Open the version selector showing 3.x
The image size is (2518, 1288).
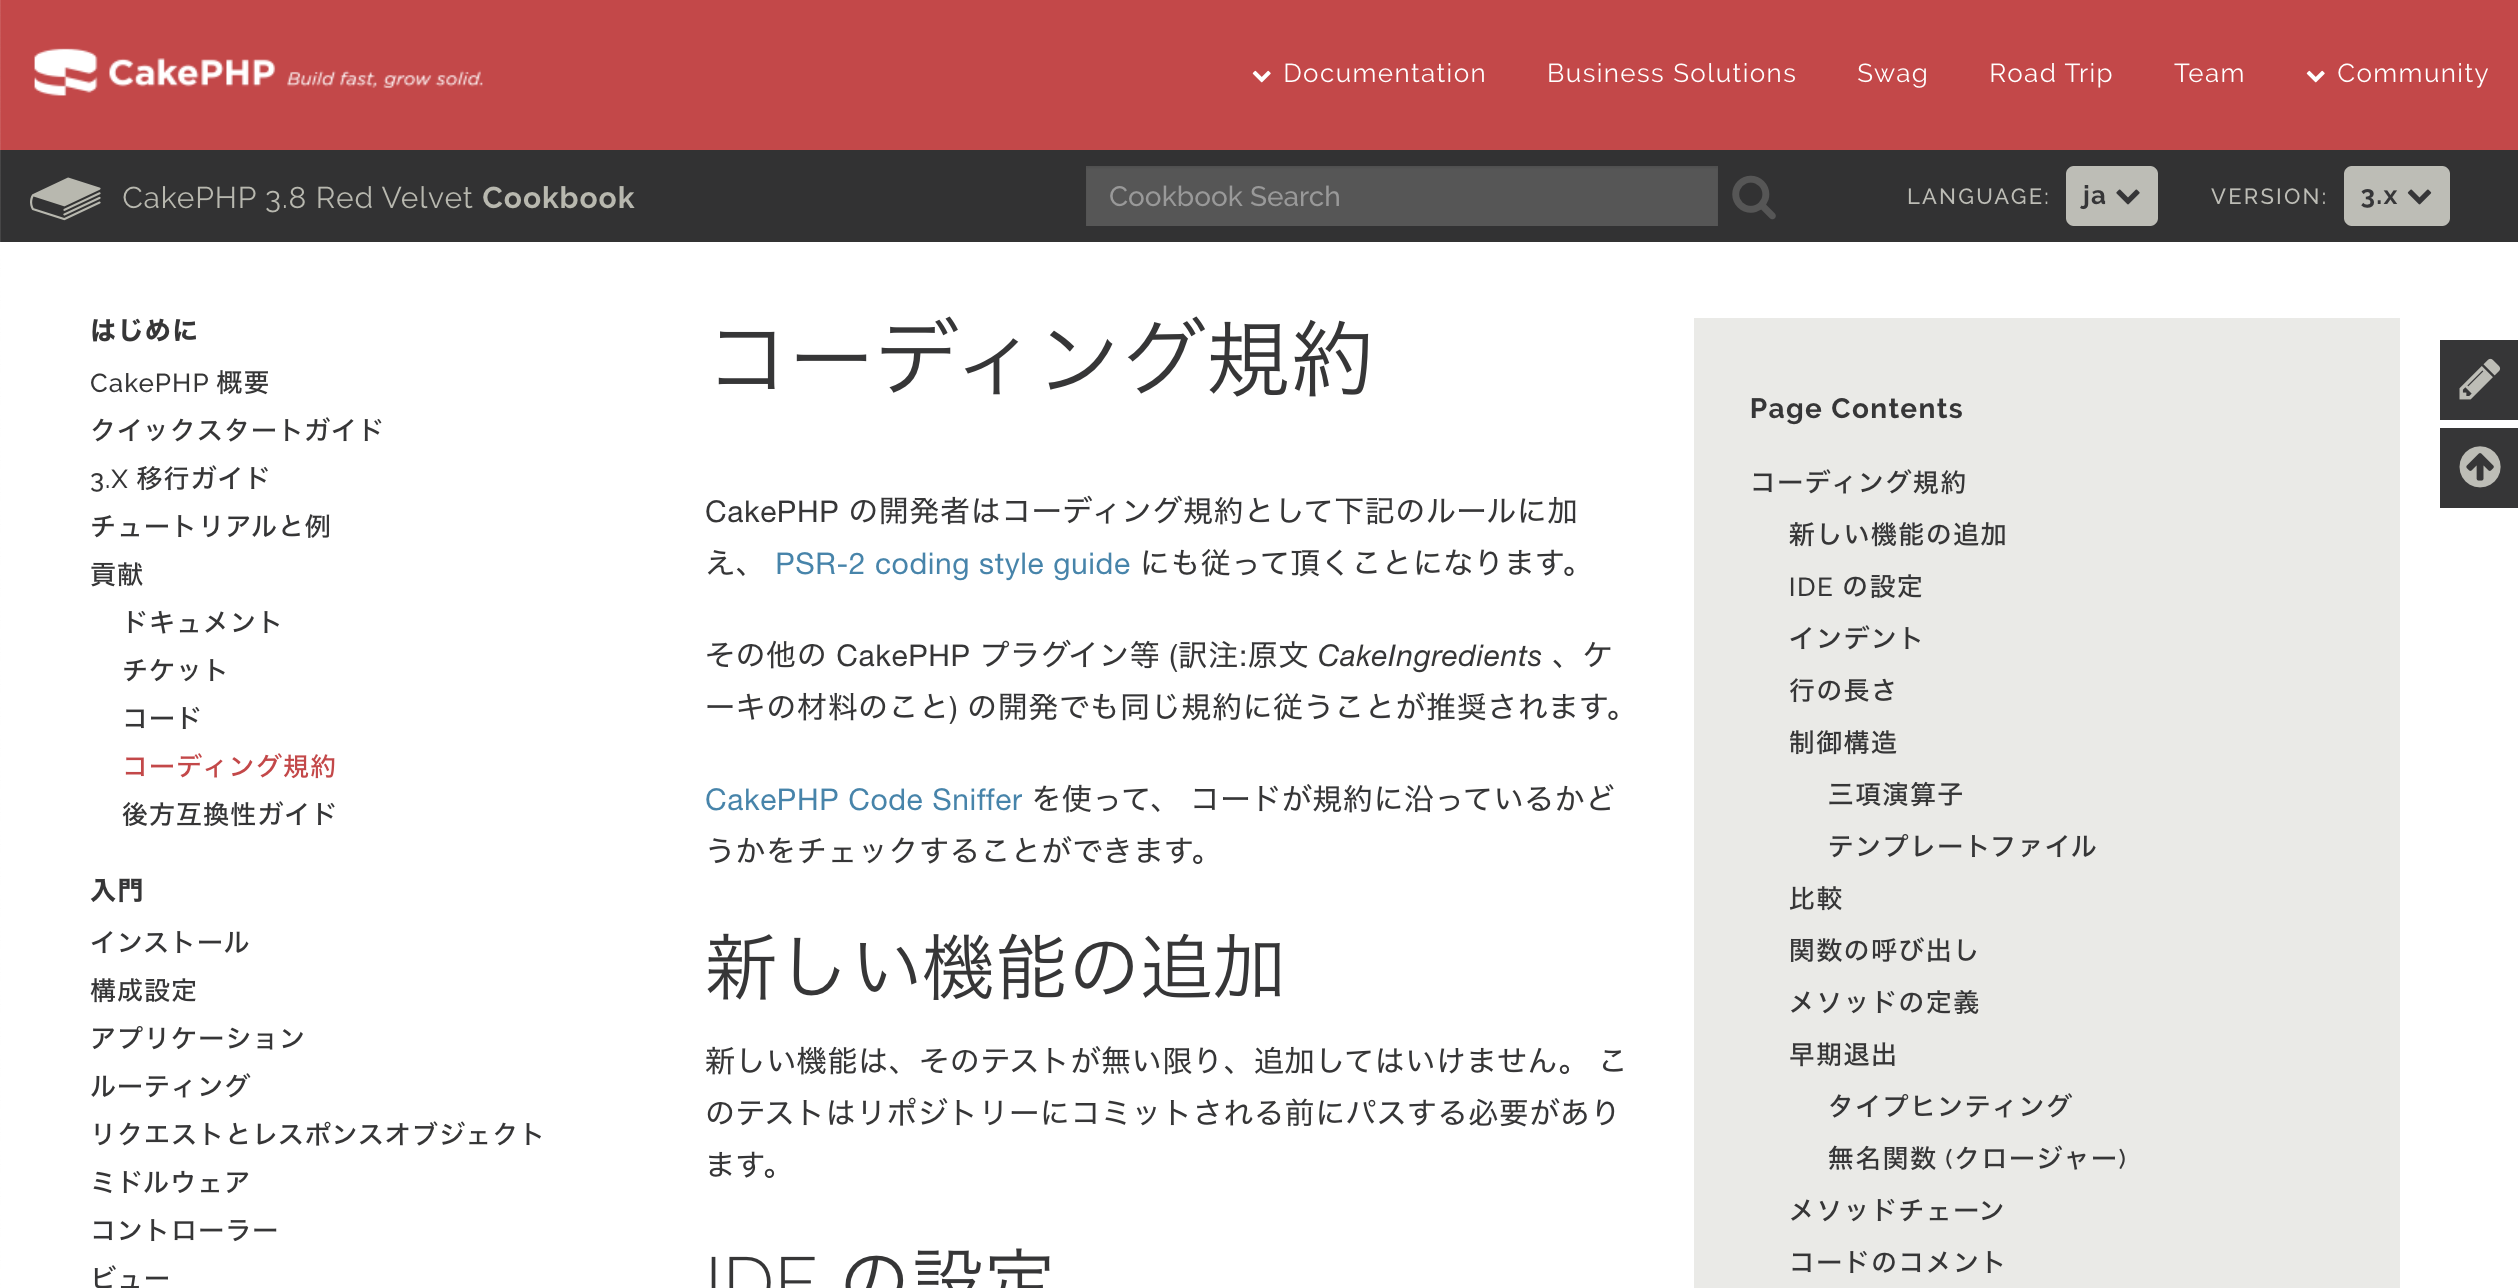2396,196
